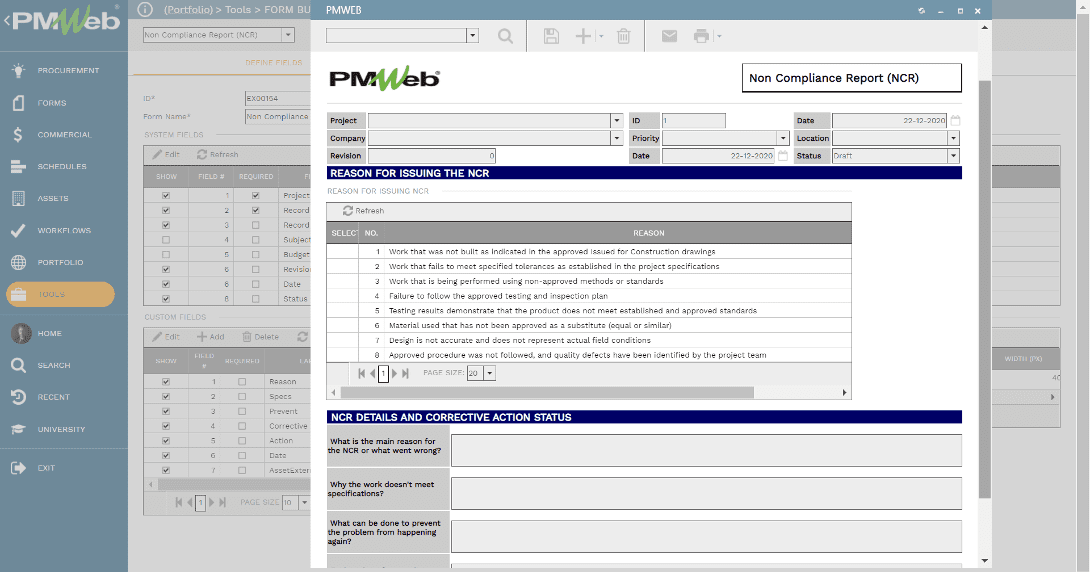This screenshot has height=572, width=1091.
Task: Open Workflows in the sidebar
Action: (64, 230)
